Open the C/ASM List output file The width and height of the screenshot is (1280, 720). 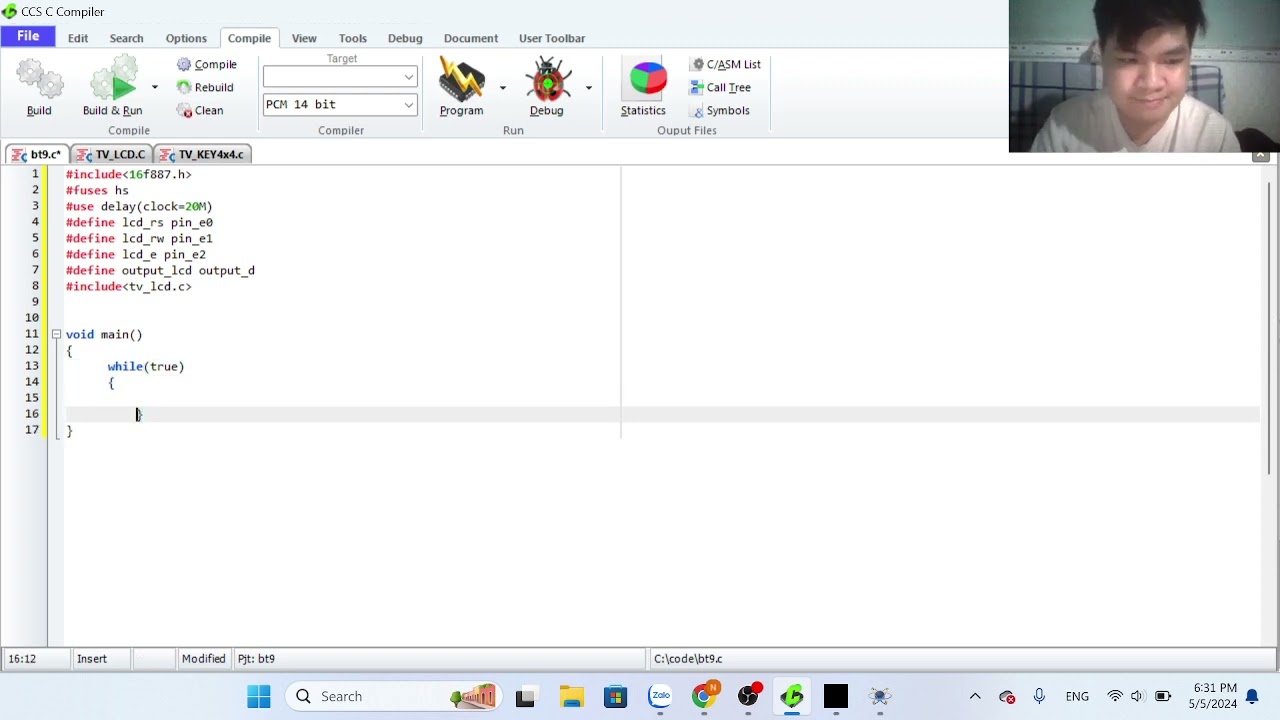pos(726,64)
